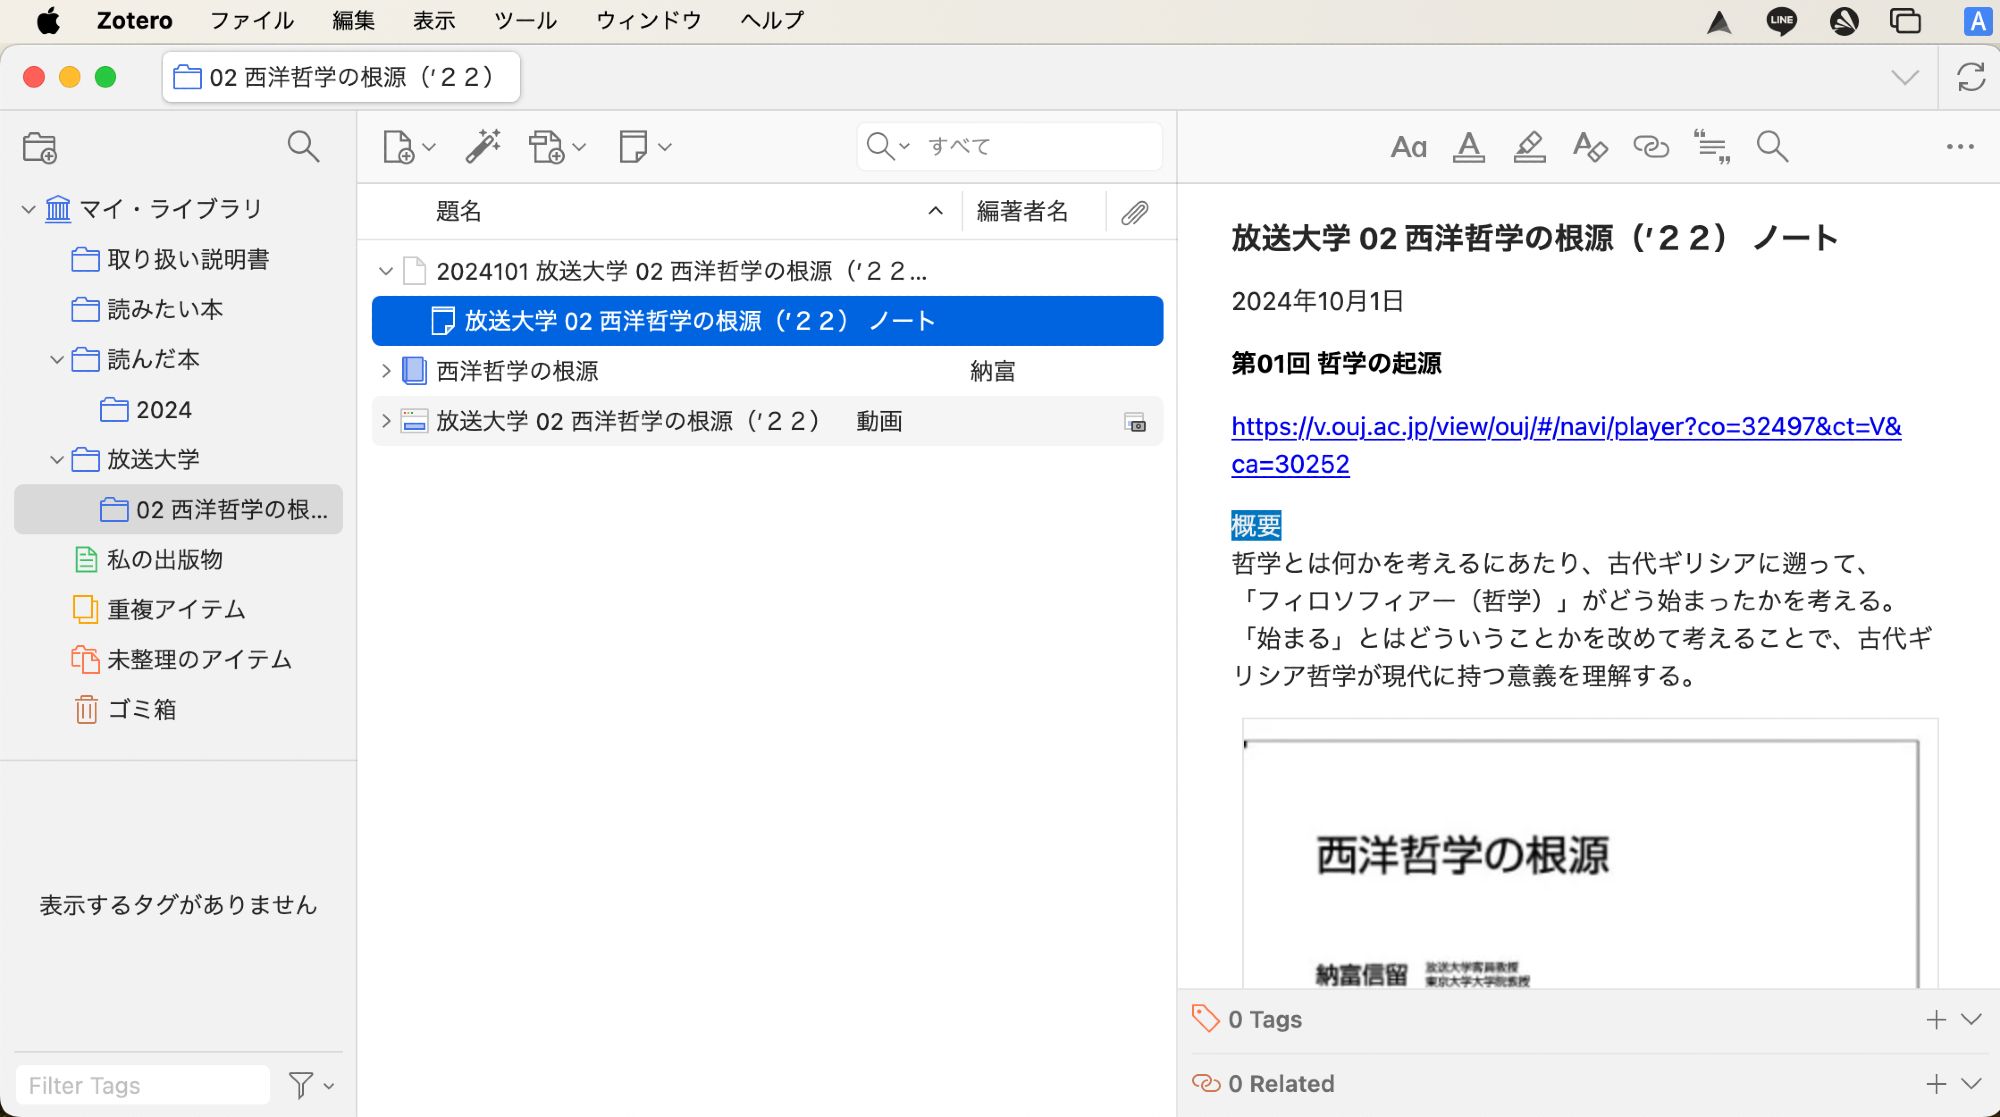Select the 取り扱い説明書 collection

(x=178, y=259)
